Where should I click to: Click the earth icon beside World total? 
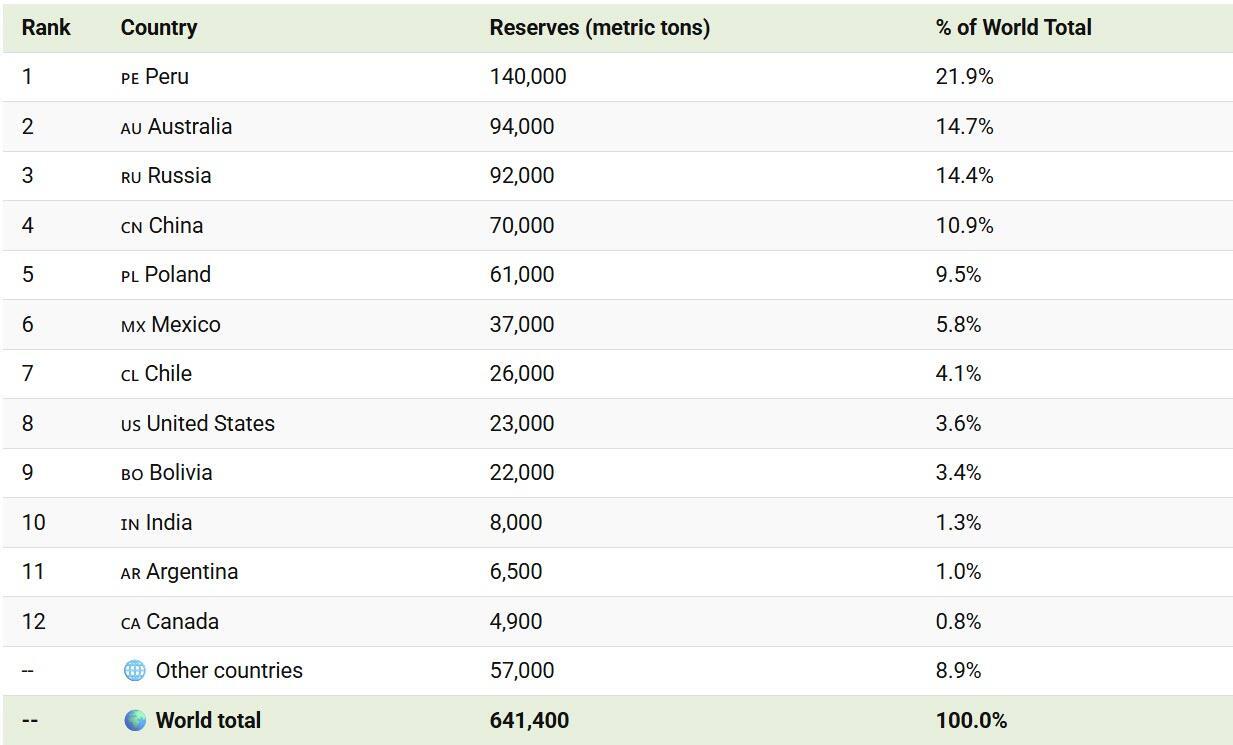click(135, 720)
